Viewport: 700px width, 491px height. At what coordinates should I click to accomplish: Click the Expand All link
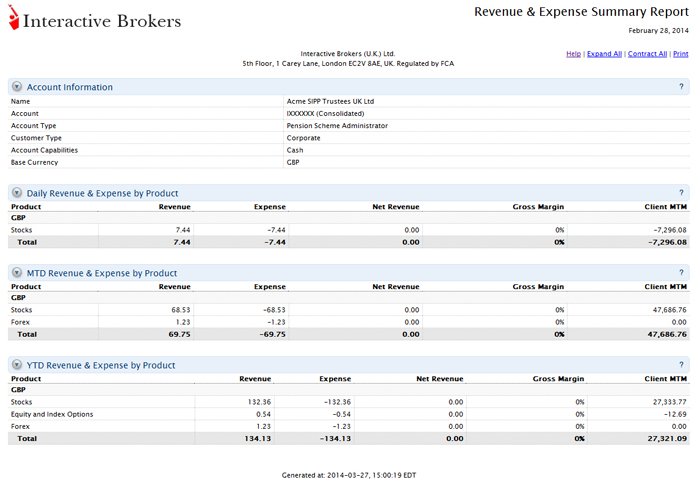[604, 54]
